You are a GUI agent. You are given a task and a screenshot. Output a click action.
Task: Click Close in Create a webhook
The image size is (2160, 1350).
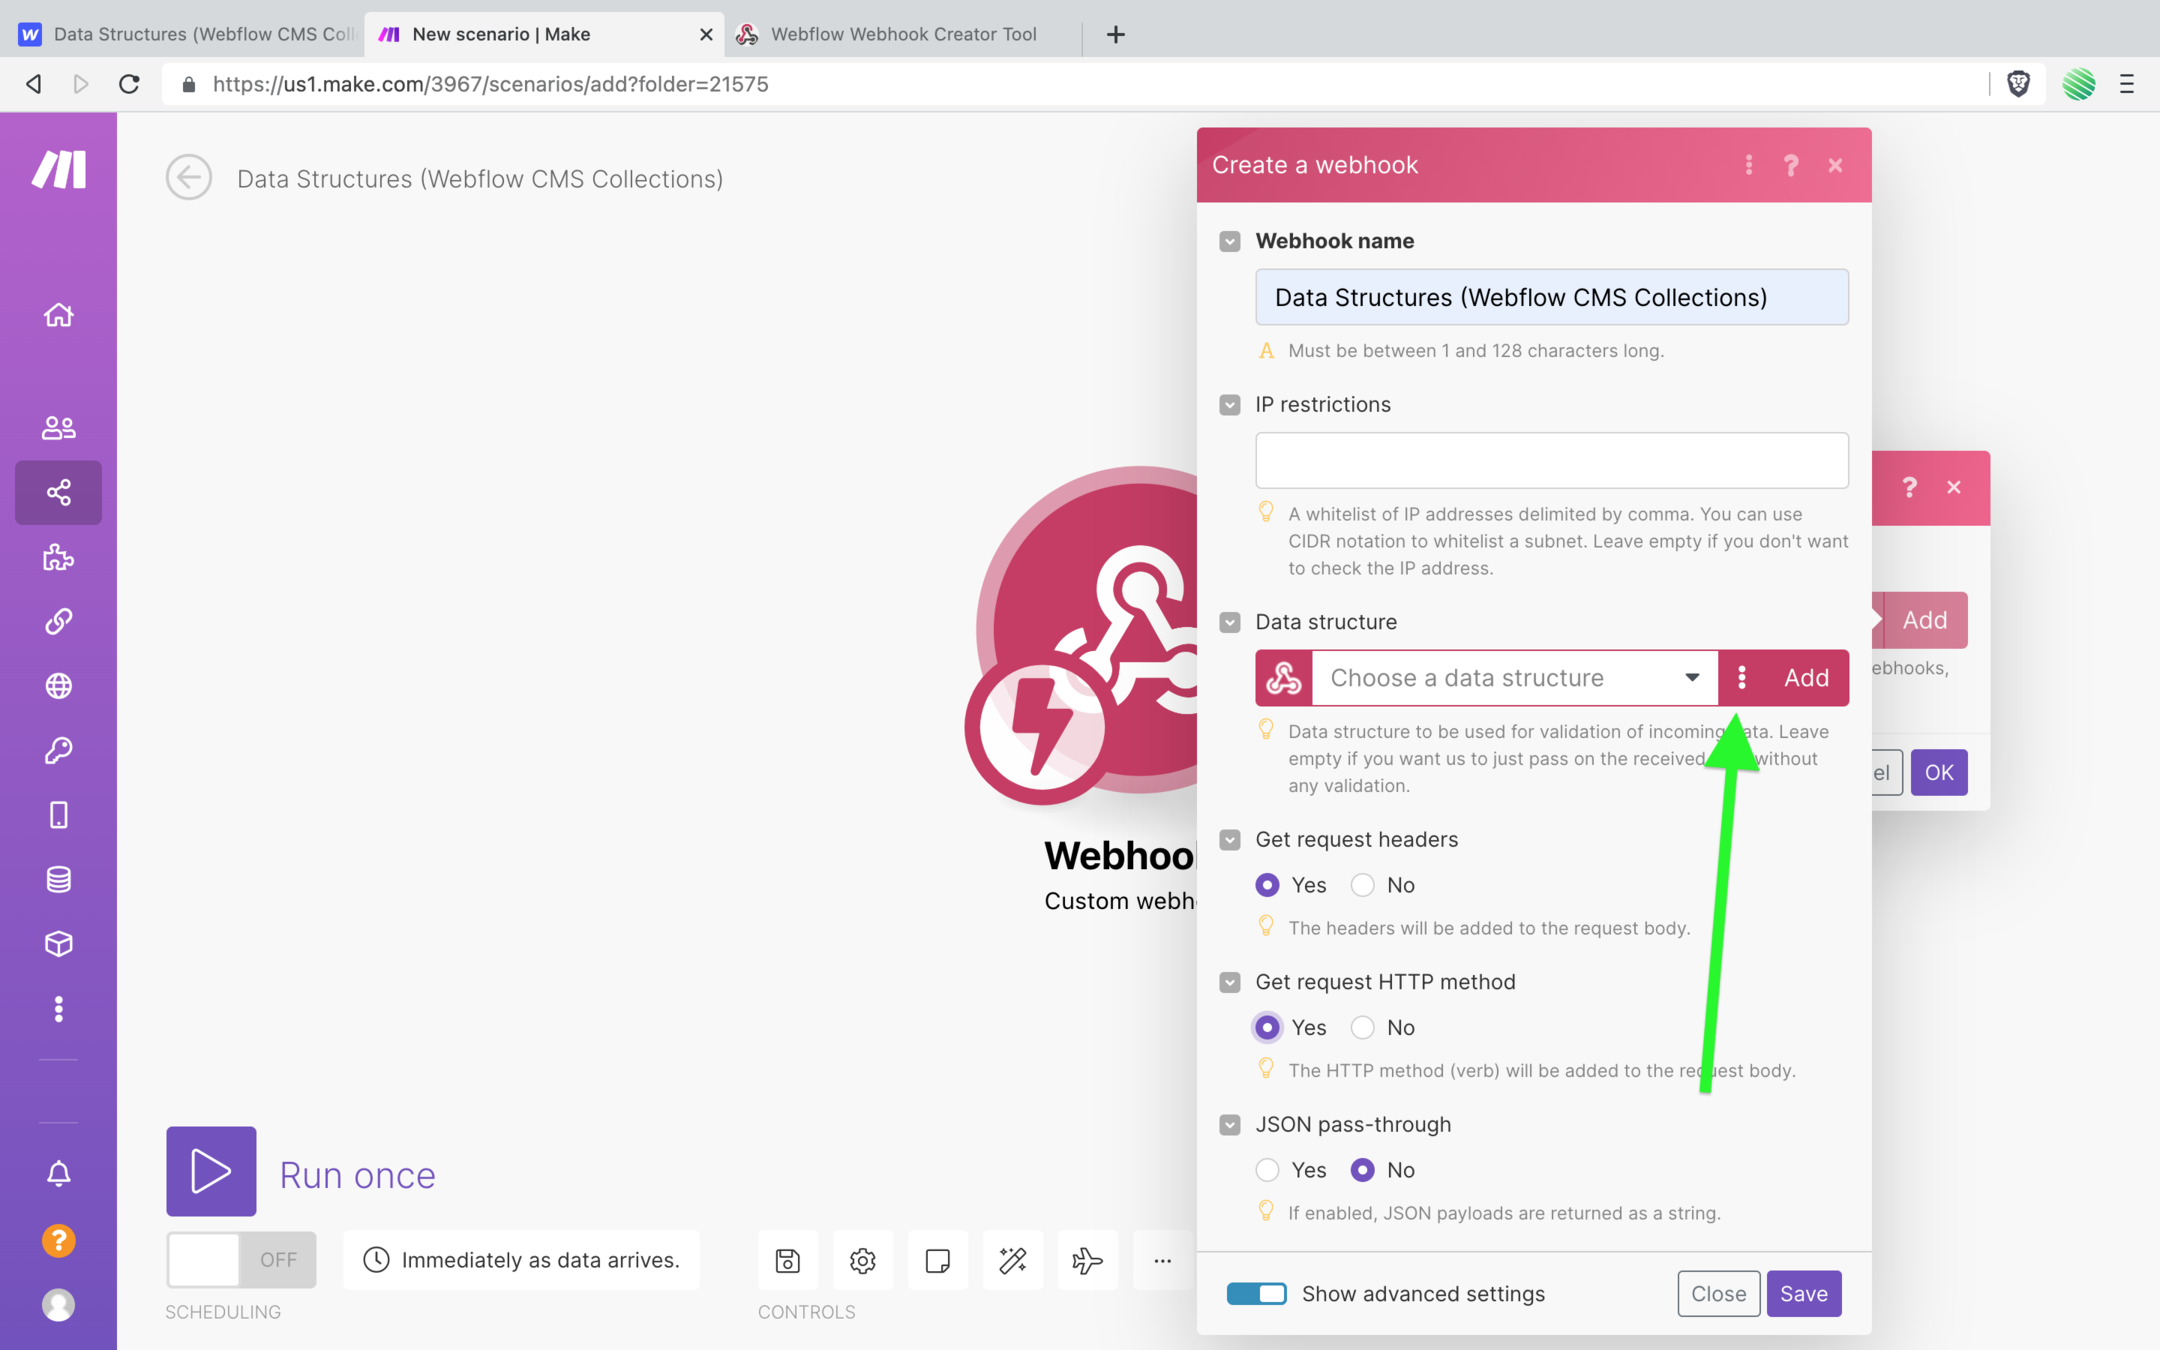tap(1718, 1294)
